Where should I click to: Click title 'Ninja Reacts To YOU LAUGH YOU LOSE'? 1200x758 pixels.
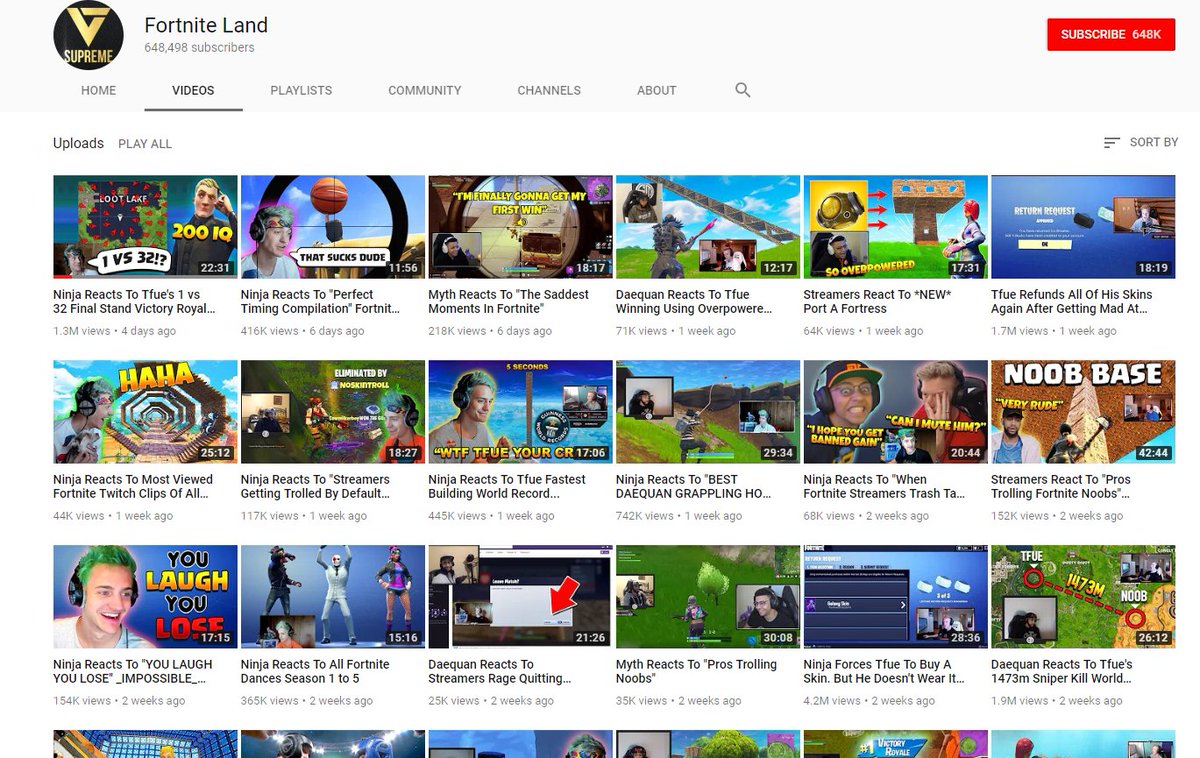tap(133, 672)
